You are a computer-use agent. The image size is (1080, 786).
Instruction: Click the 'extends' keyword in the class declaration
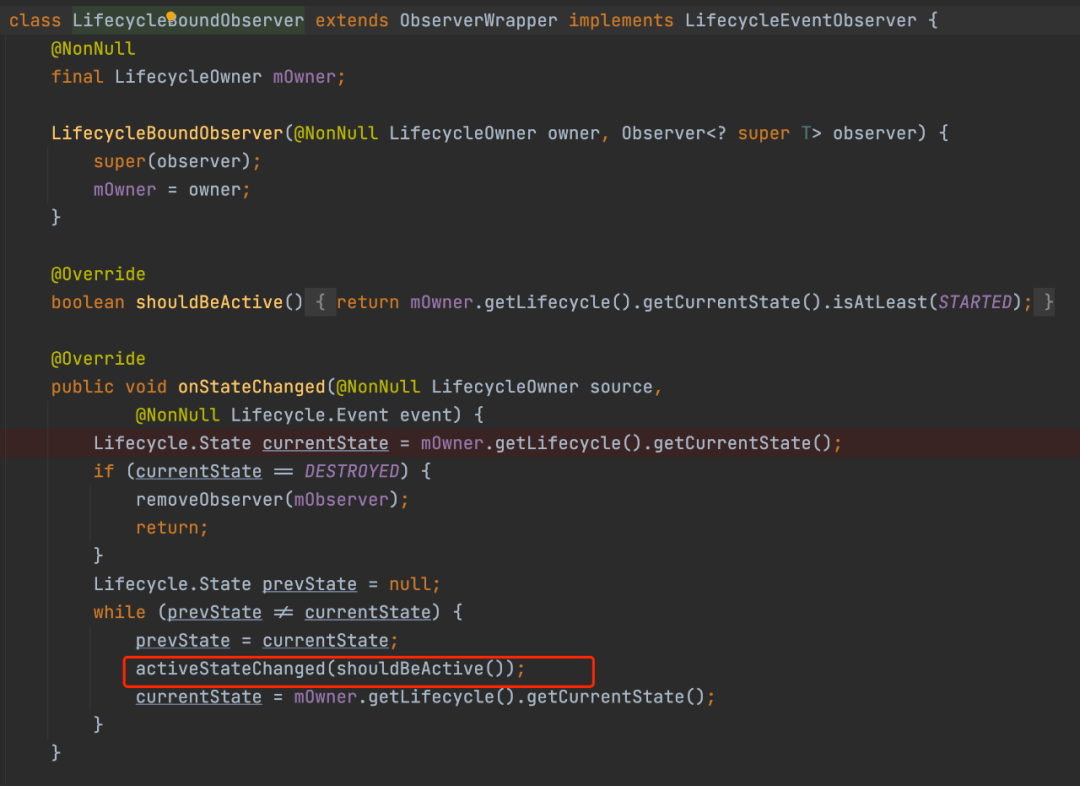(351, 21)
